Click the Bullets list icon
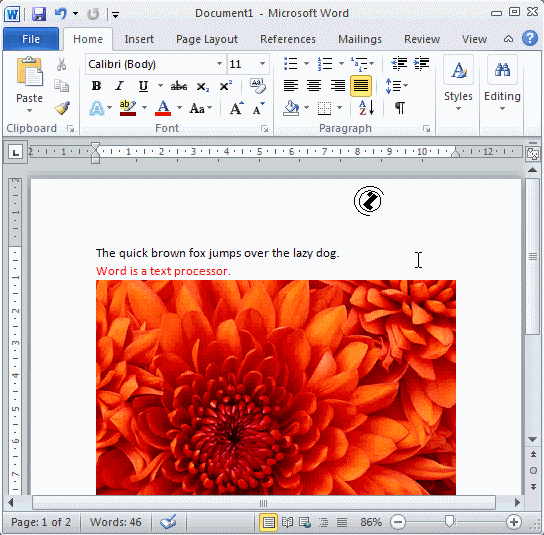This screenshot has width=544, height=535. point(291,64)
